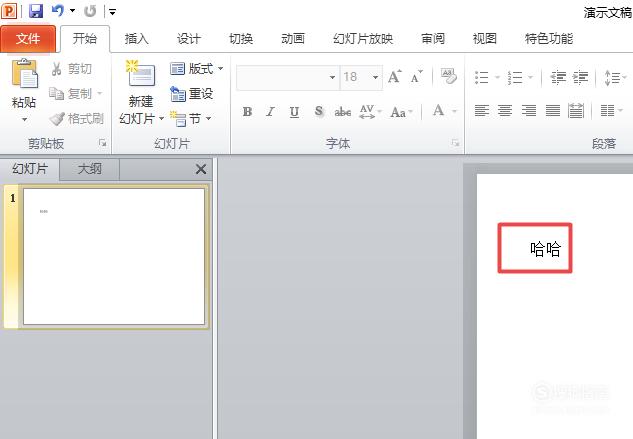Open the line spacing menu

[x=615, y=77]
